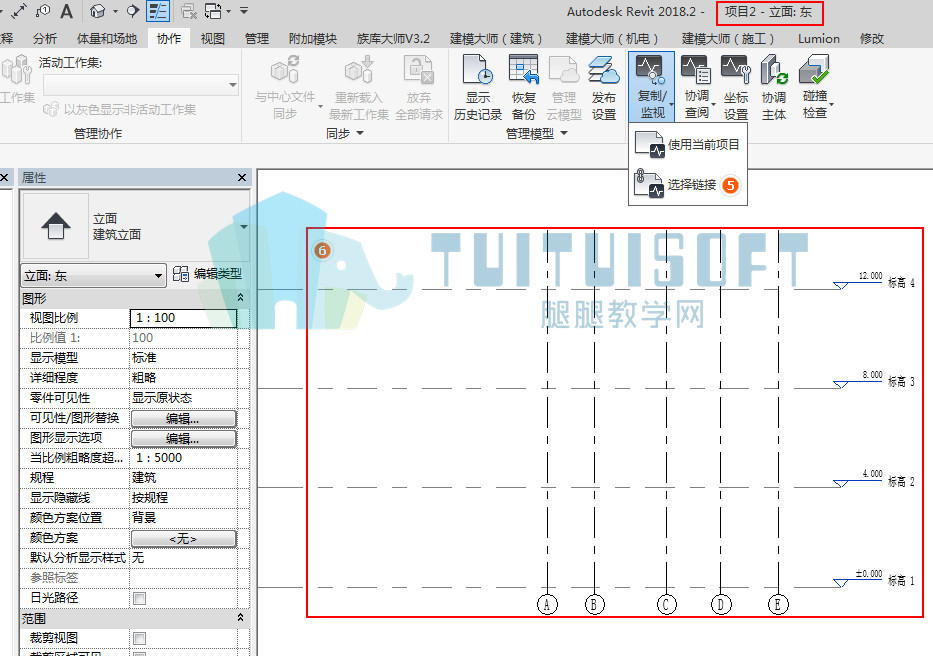Screen dimensions: 933x656
Task: Click the 复制/监视 ribbon button
Action: coord(652,86)
